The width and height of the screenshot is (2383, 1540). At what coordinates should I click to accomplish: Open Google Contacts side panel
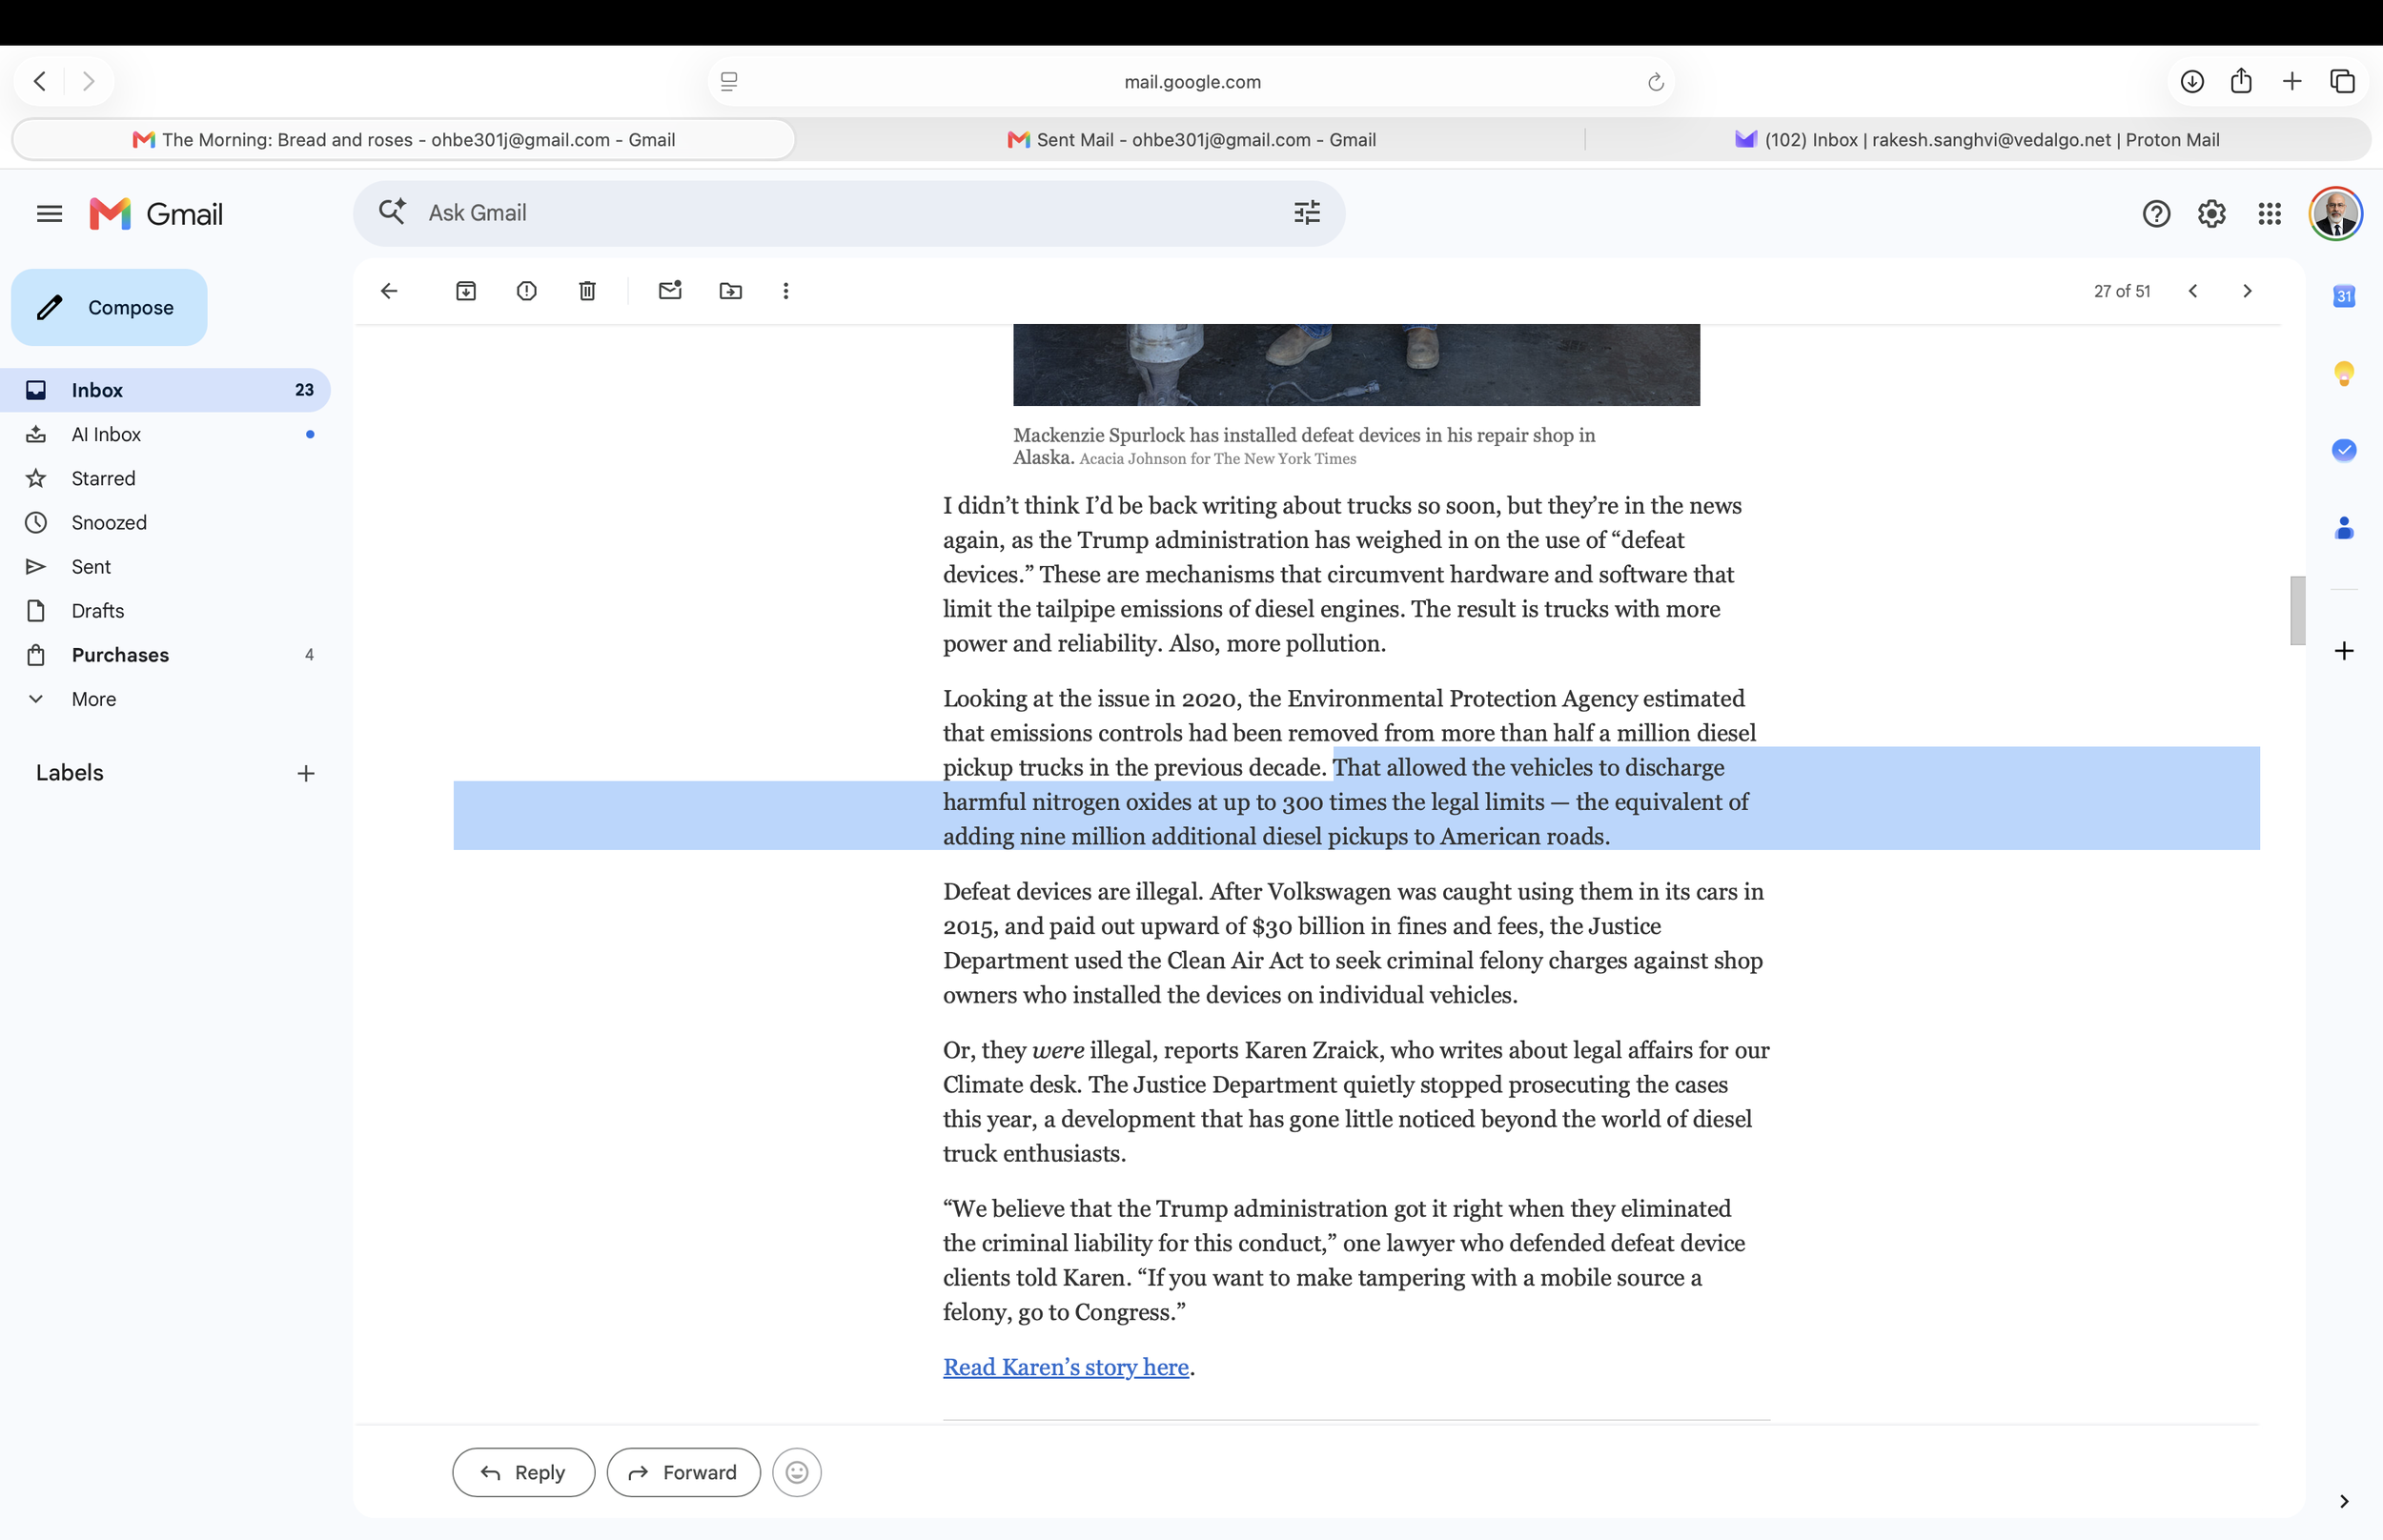coord(2344,528)
